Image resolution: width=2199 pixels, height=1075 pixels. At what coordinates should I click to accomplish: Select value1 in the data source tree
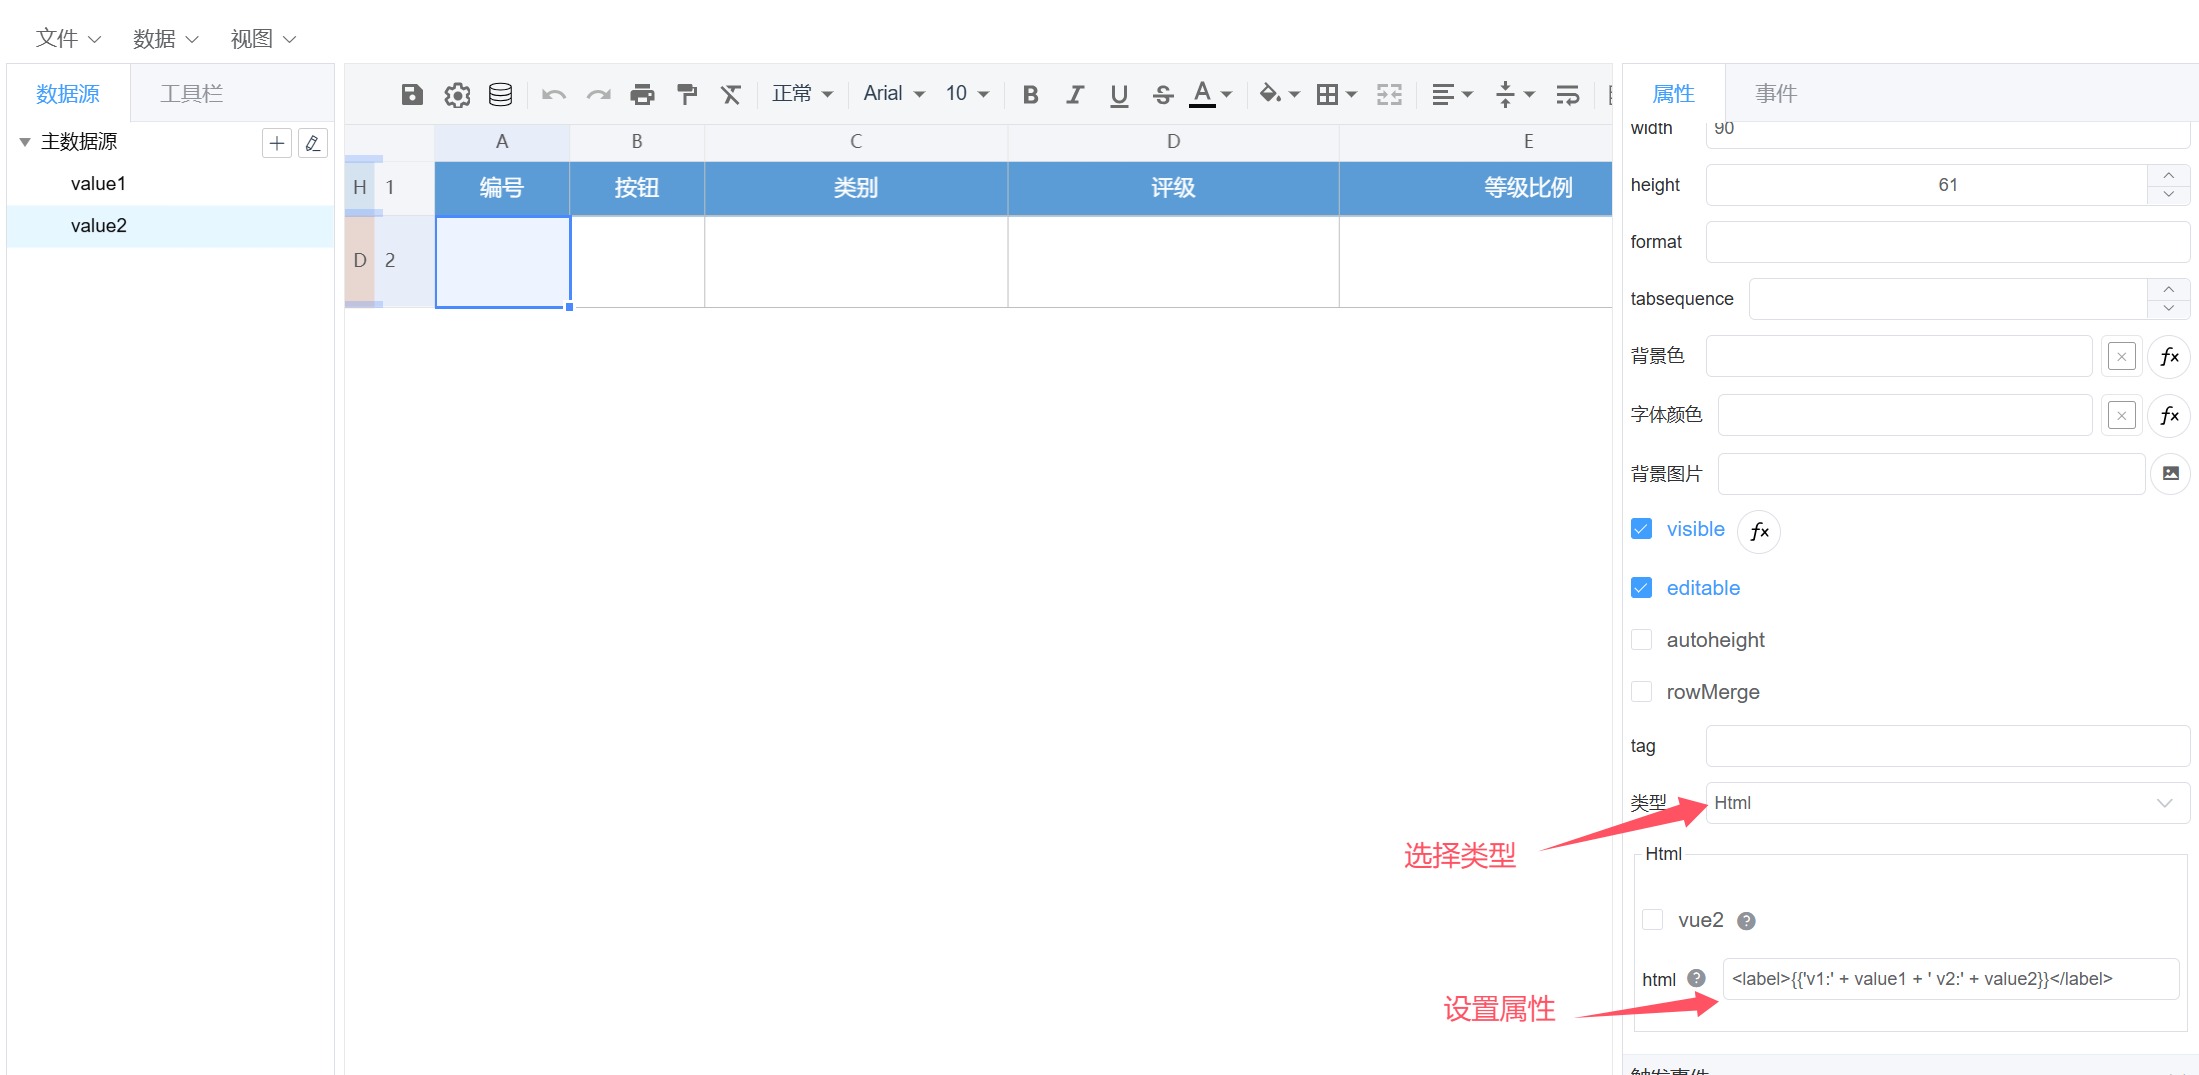pyautogui.click(x=98, y=184)
